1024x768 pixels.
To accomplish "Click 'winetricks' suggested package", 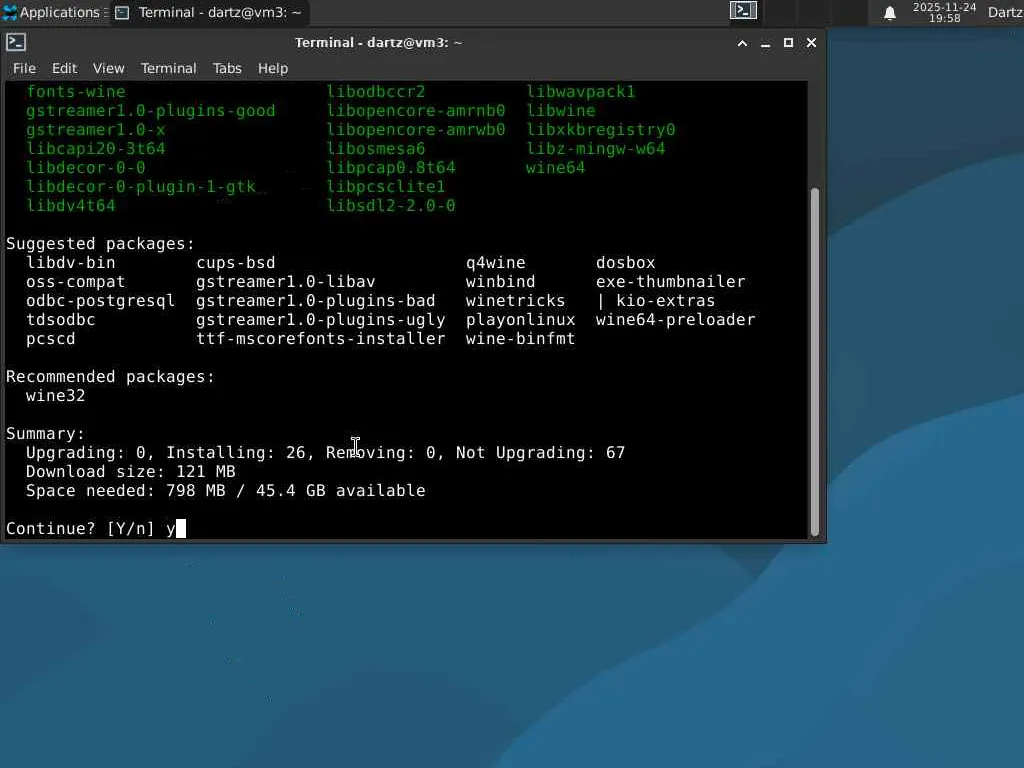I will (x=515, y=300).
